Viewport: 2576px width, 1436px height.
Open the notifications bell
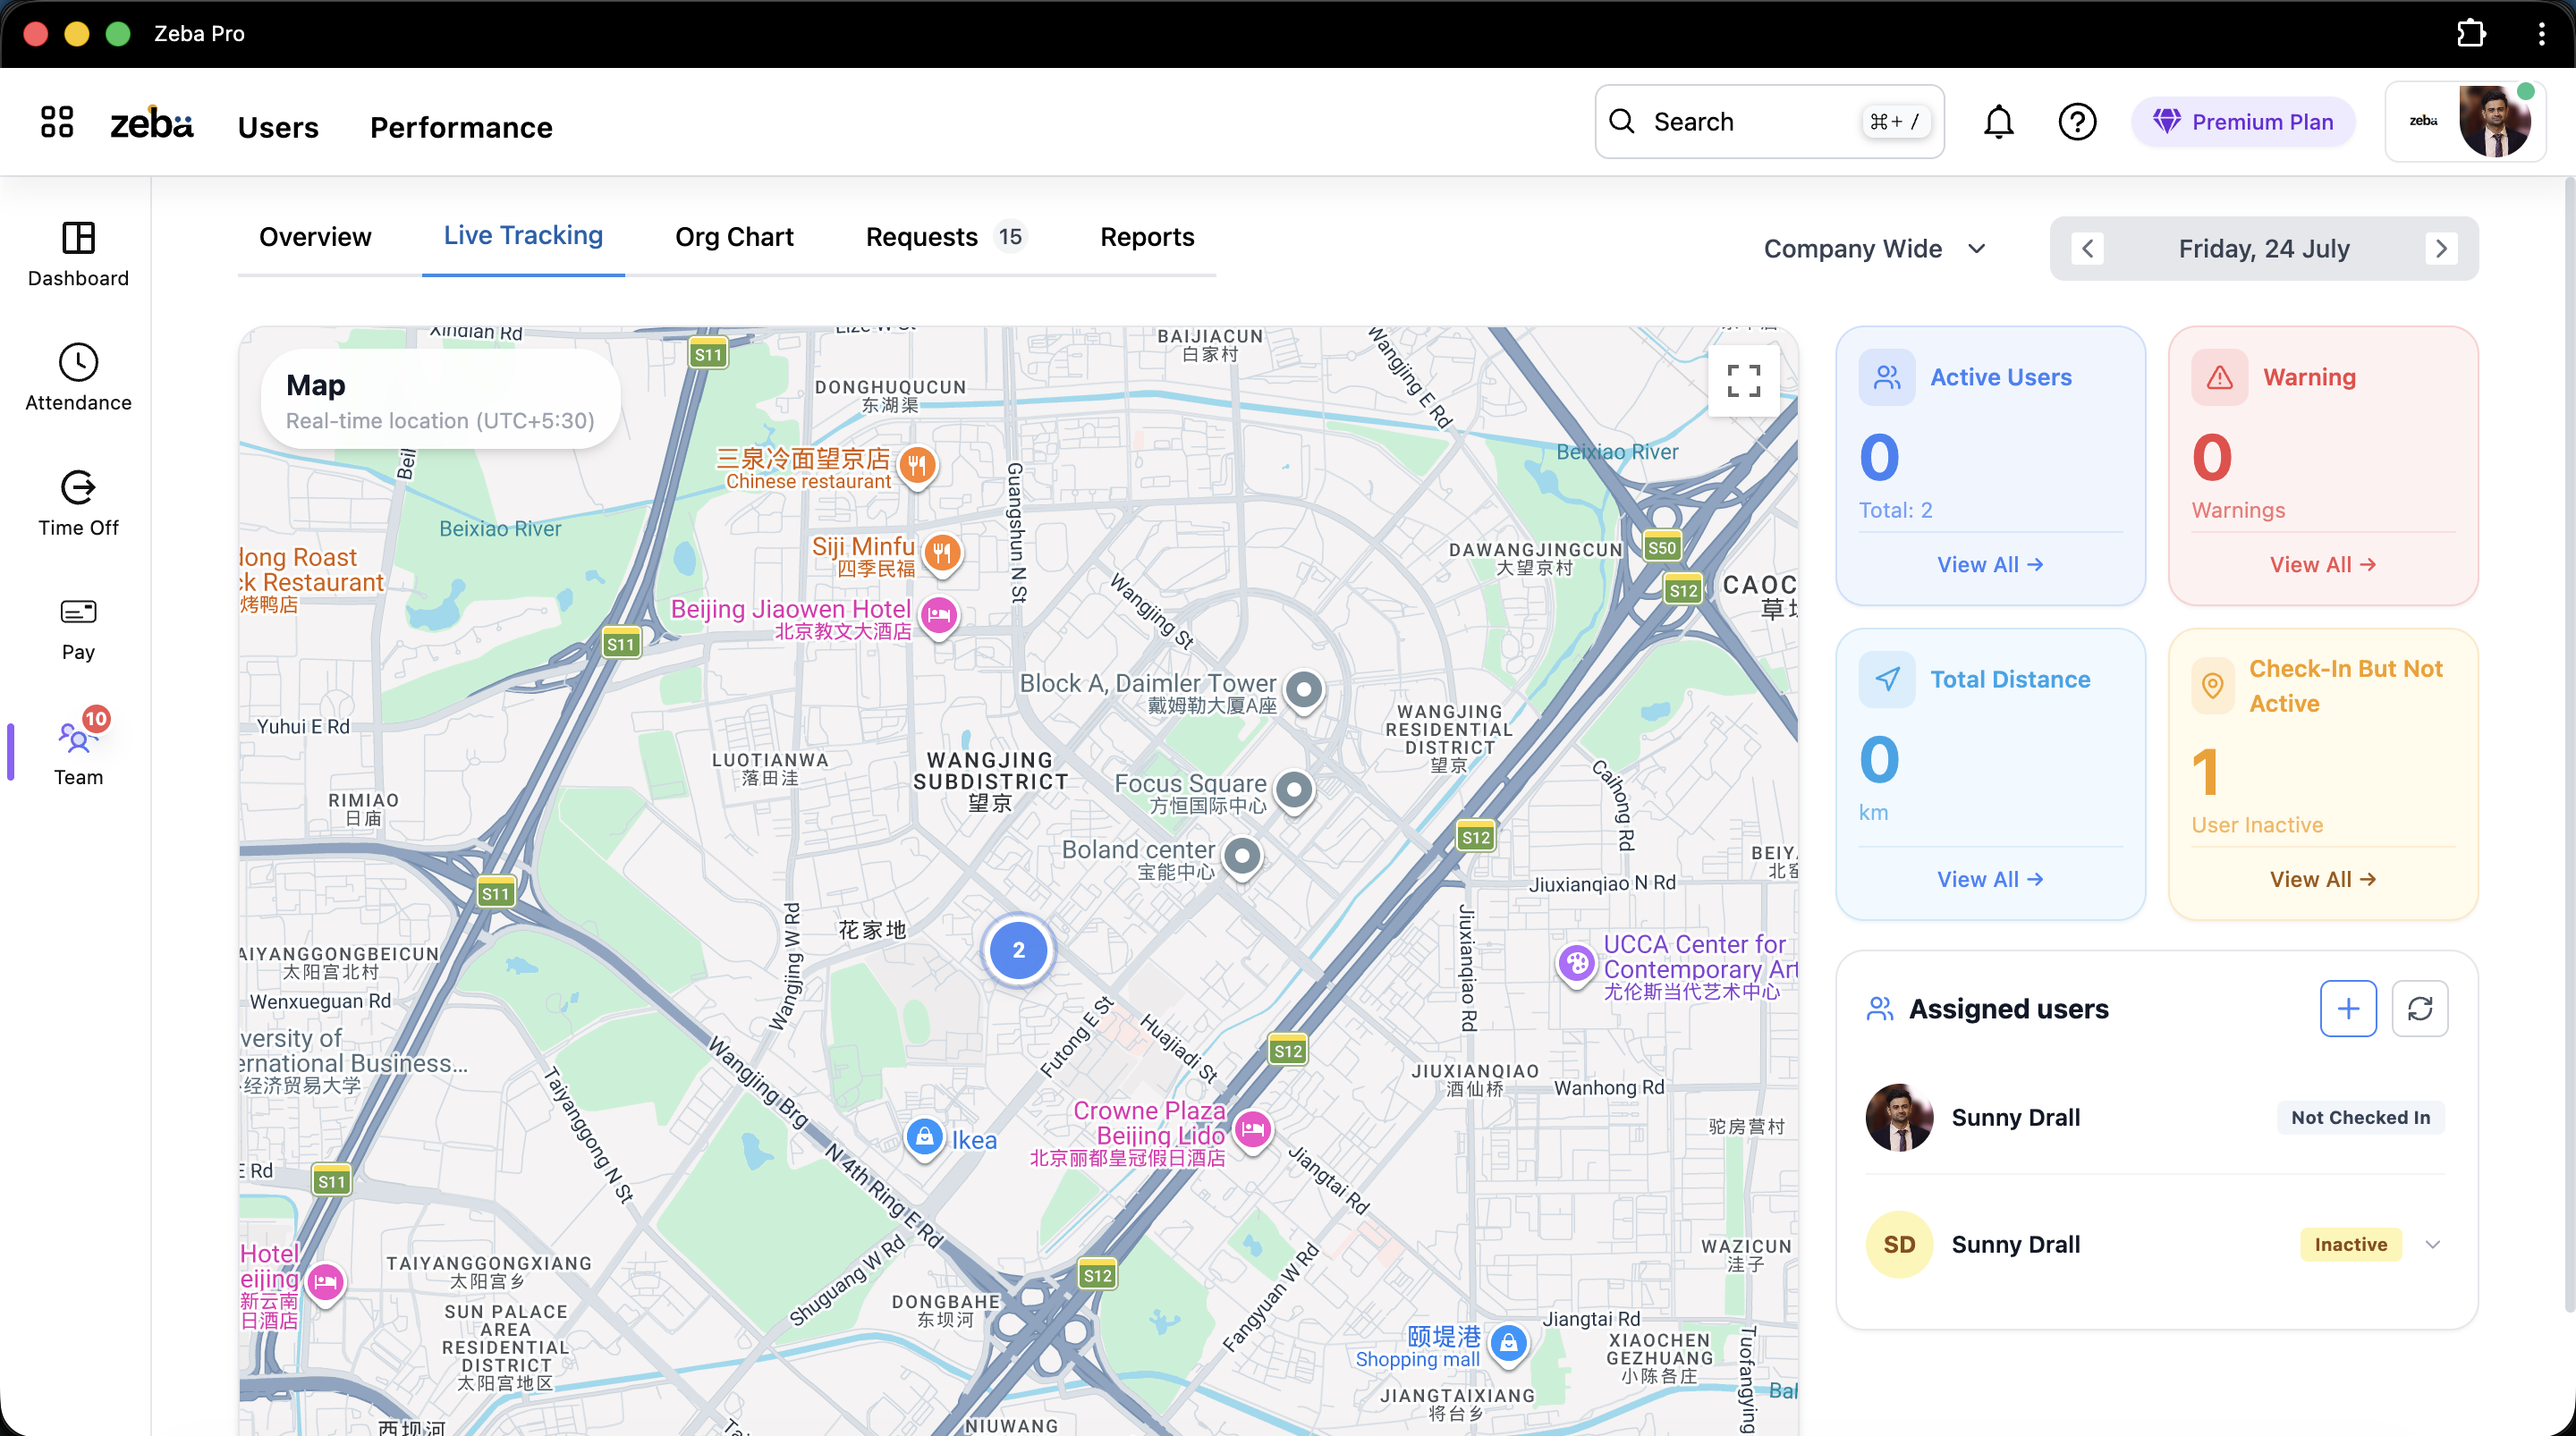pyautogui.click(x=1998, y=122)
